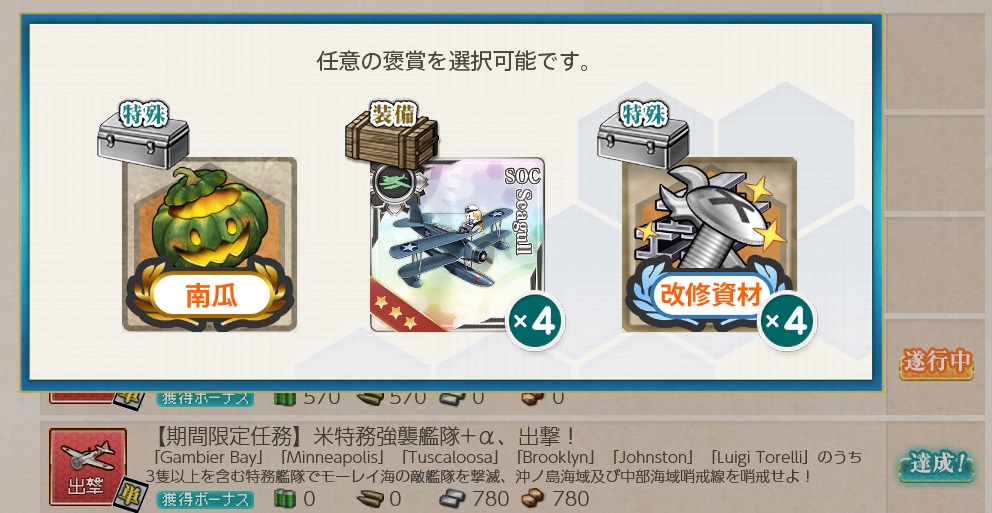Image resolution: width=992 pixels, height=513 pixels.
Task: Click the 改修資材 name label
Action: (x=710, y=295)
